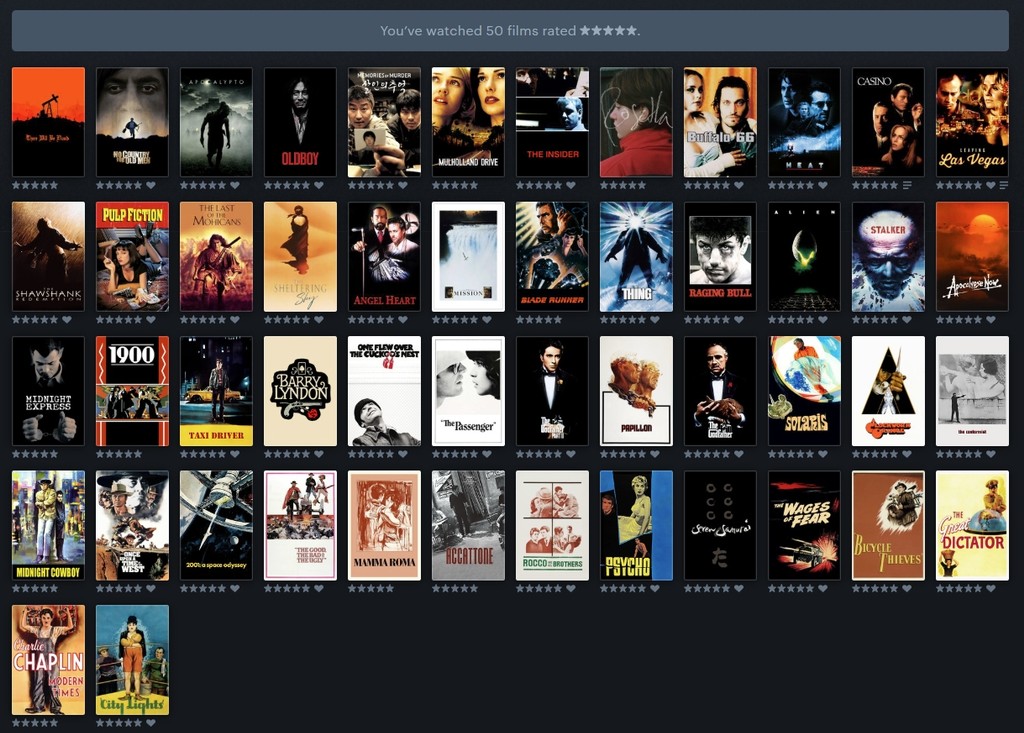
Task: Open the Papillon poster
Action: (x=636, y=391)
